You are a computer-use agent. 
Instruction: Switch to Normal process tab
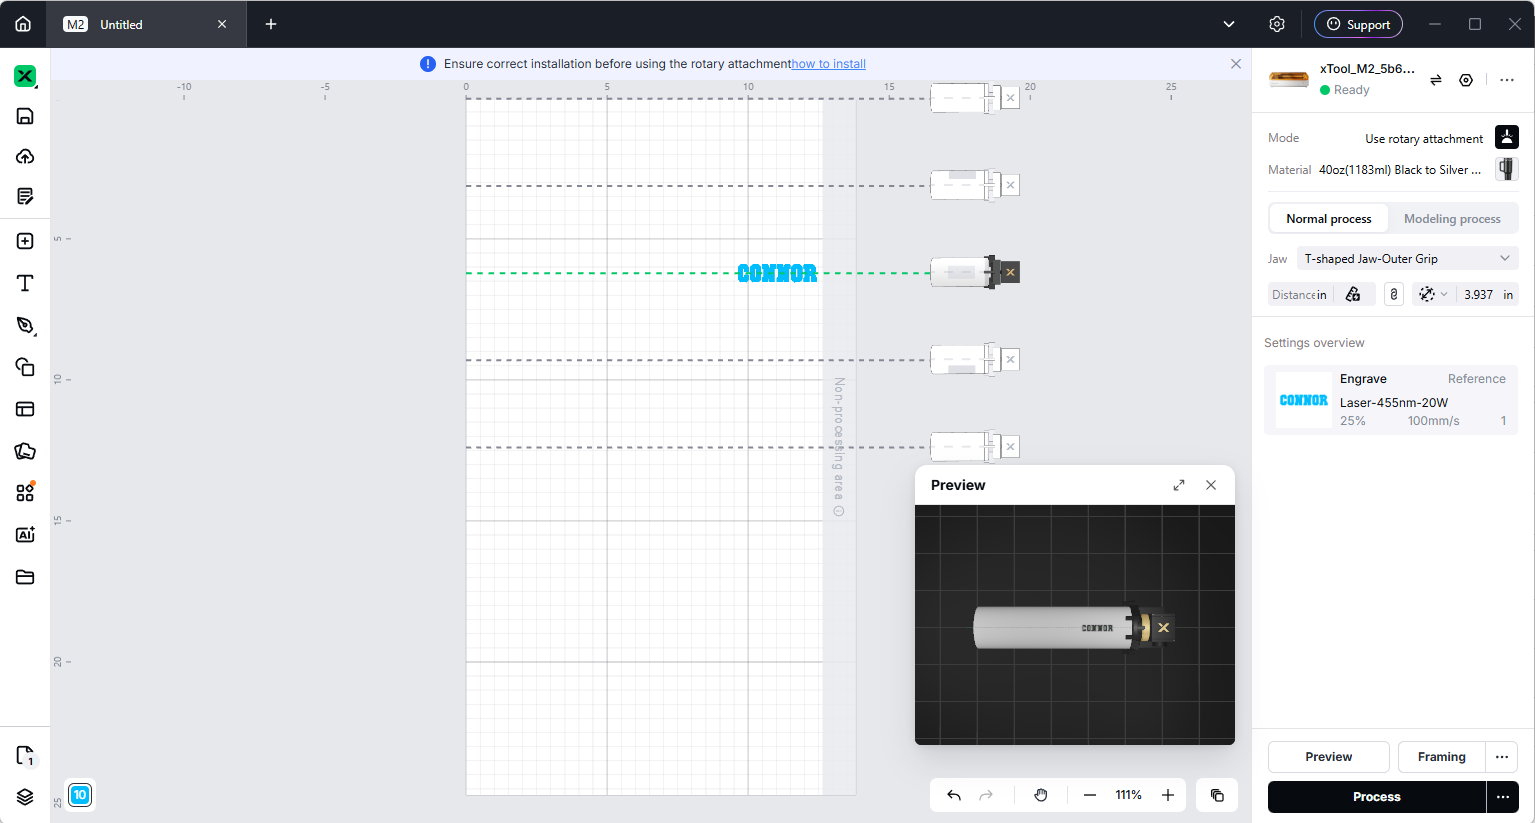tap(1329, 219)
